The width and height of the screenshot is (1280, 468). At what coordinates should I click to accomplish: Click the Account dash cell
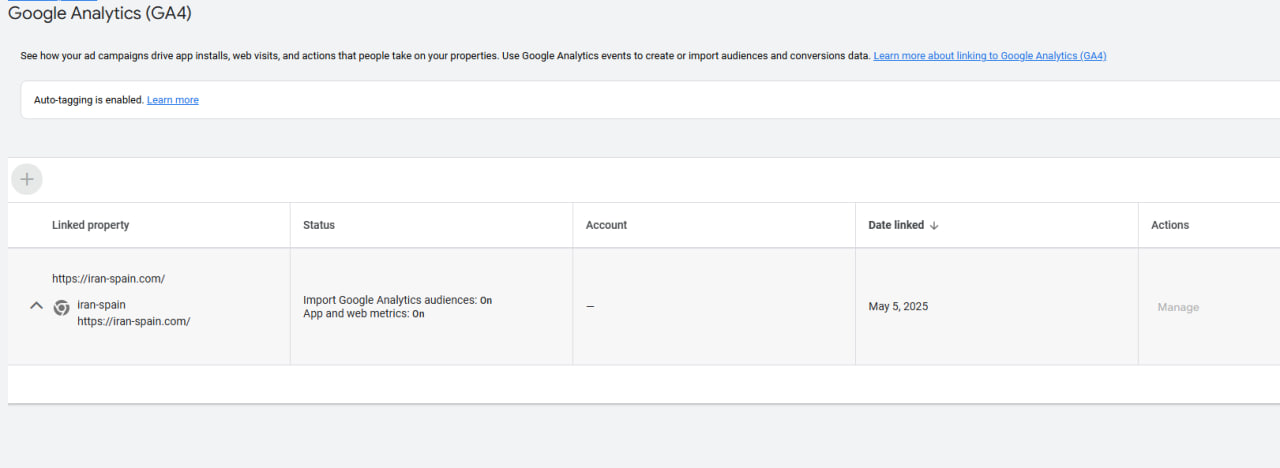(590, 307)
